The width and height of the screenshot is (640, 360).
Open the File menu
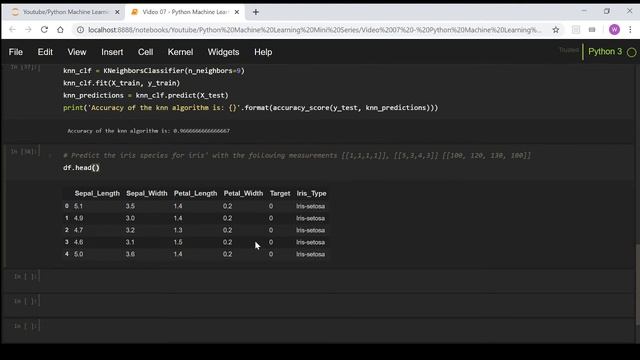click(x=16, y=52)
